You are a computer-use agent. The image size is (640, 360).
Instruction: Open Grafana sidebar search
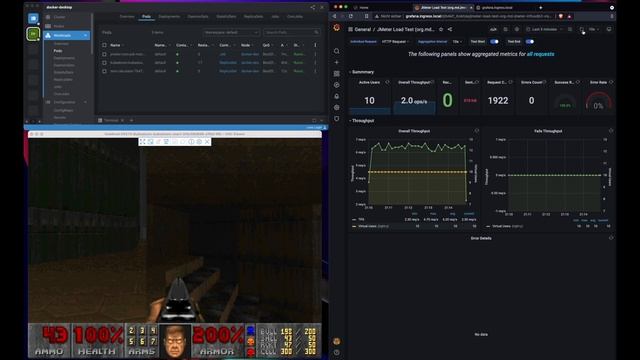pos(336,51)
